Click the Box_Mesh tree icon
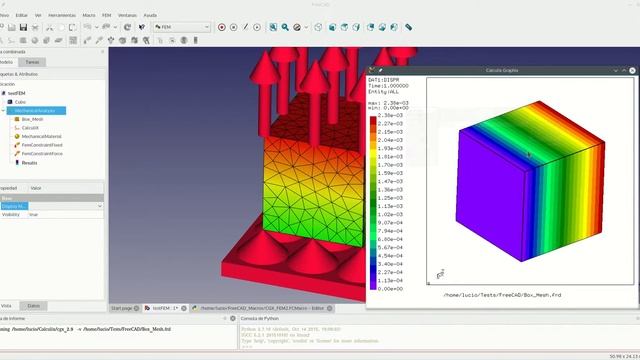Viewport: 640px width, 360px height. pos(17,119)
